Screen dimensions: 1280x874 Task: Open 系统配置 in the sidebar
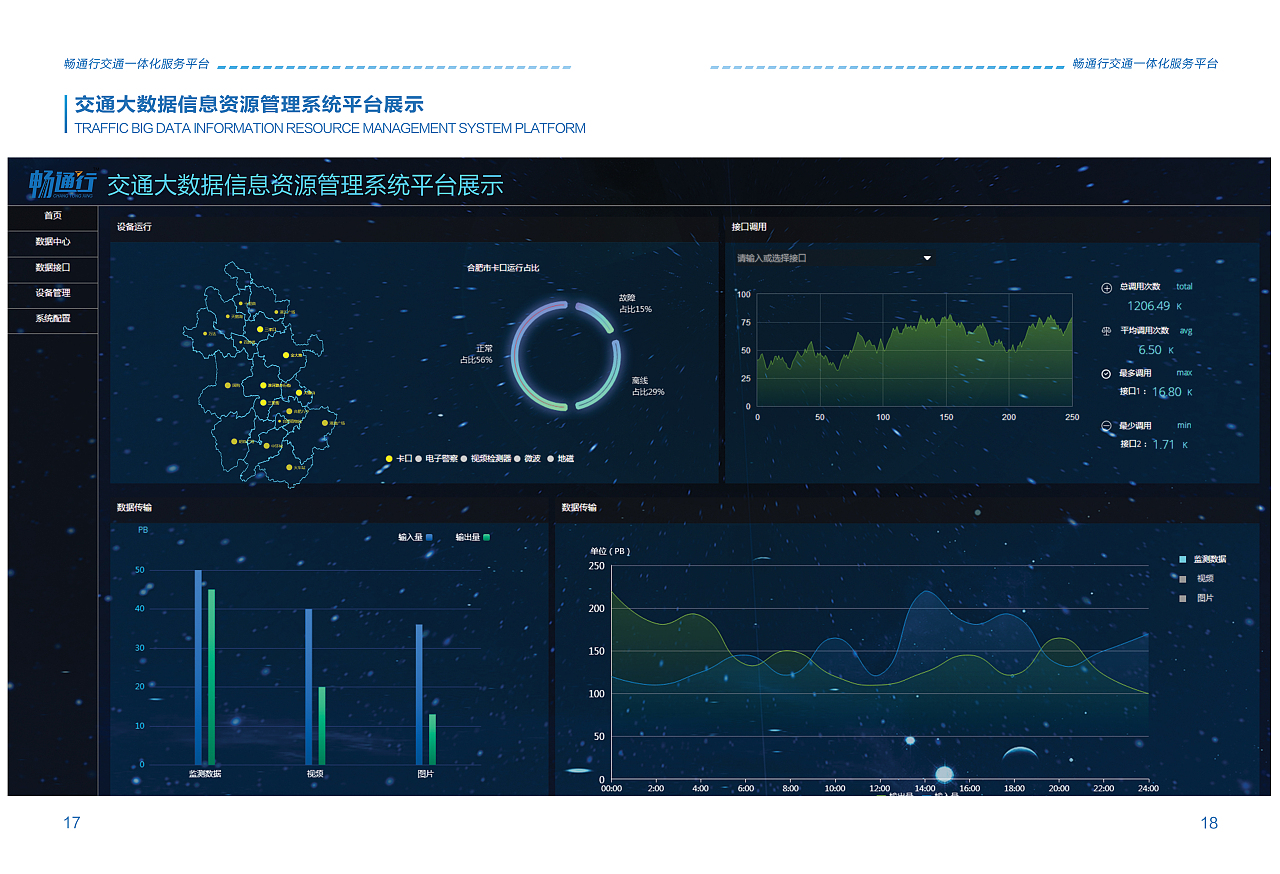pos(53,319)
